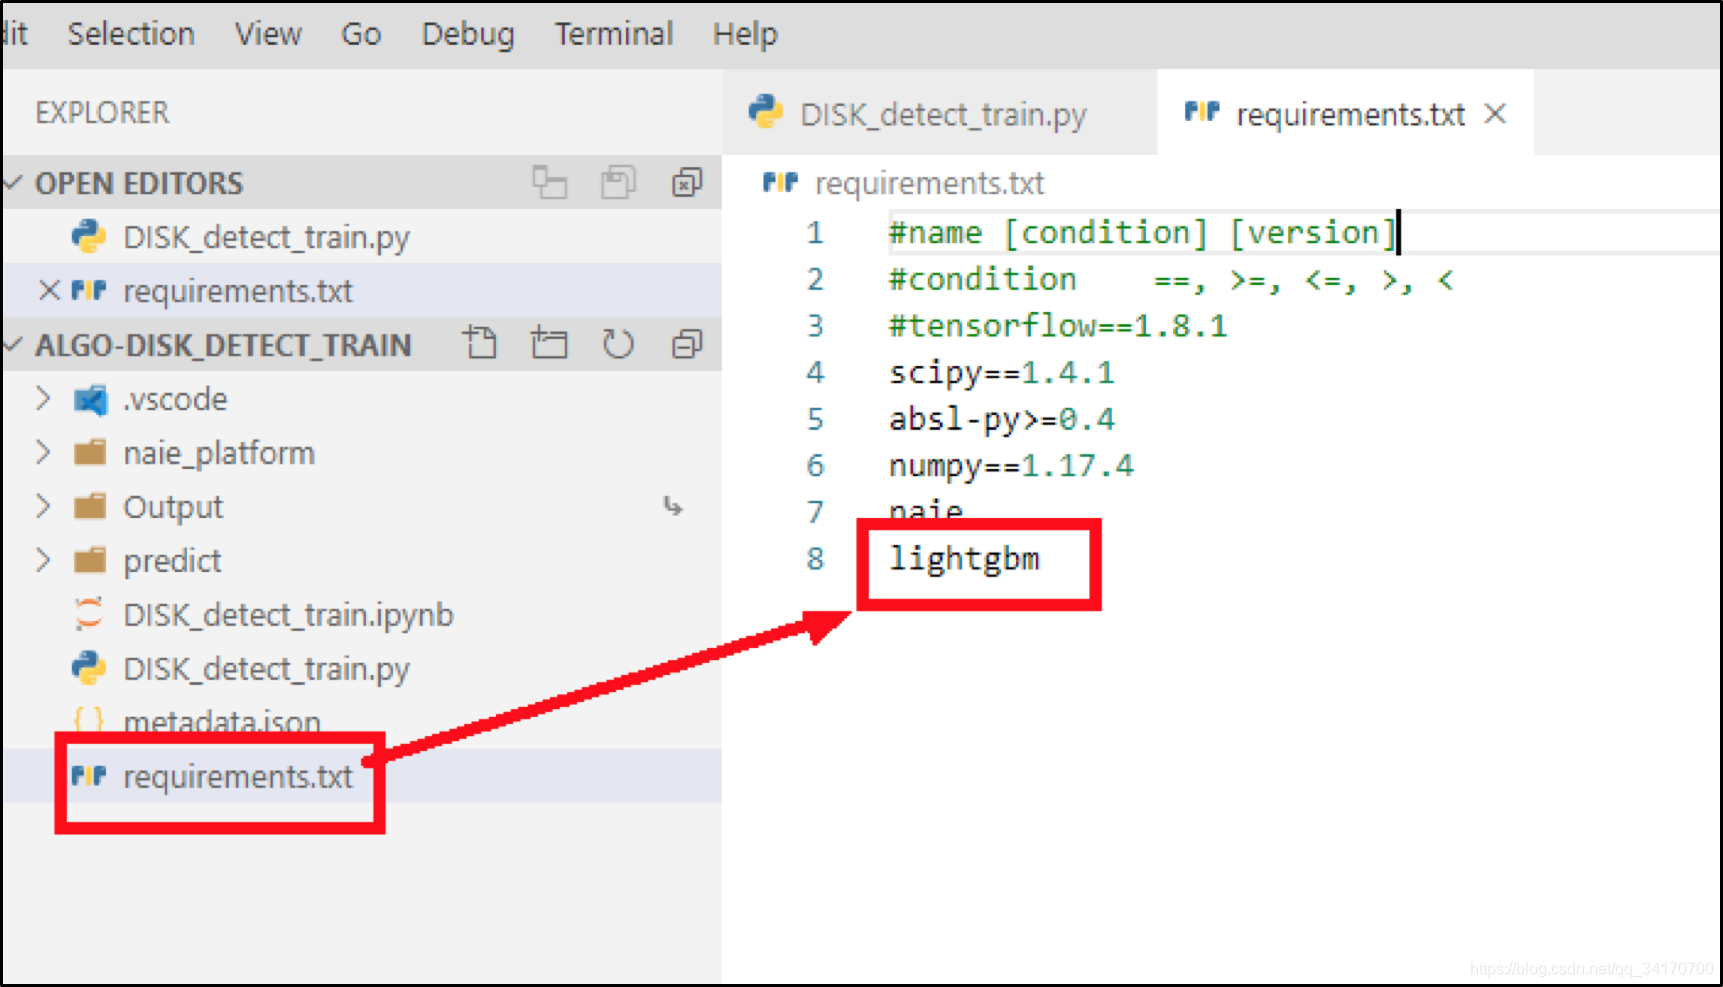Click the pip icon in requirements.txt breadcrumb
This screenshot has height=987, width=1723.
pos(780,182)
